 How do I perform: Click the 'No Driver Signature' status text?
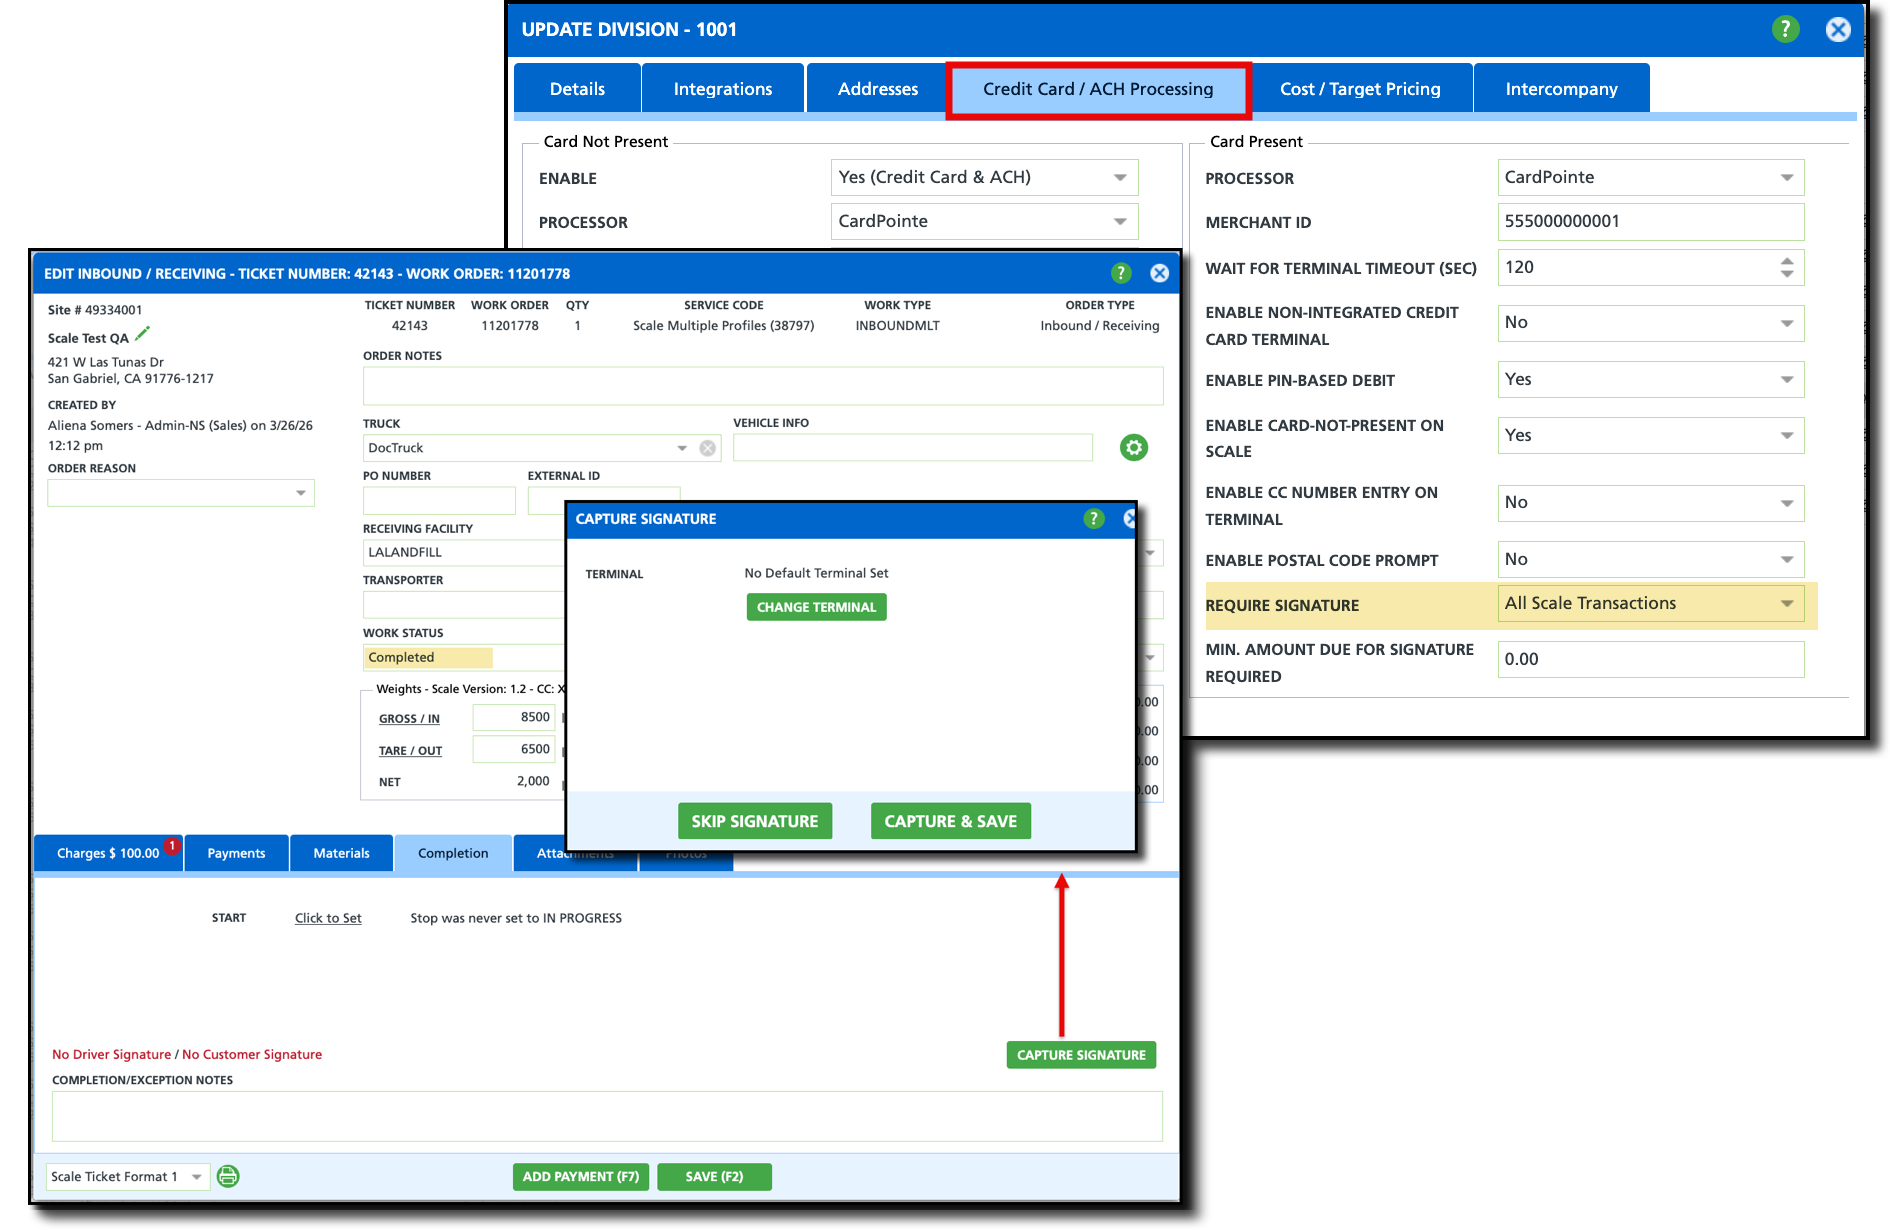pos(111,1054)
